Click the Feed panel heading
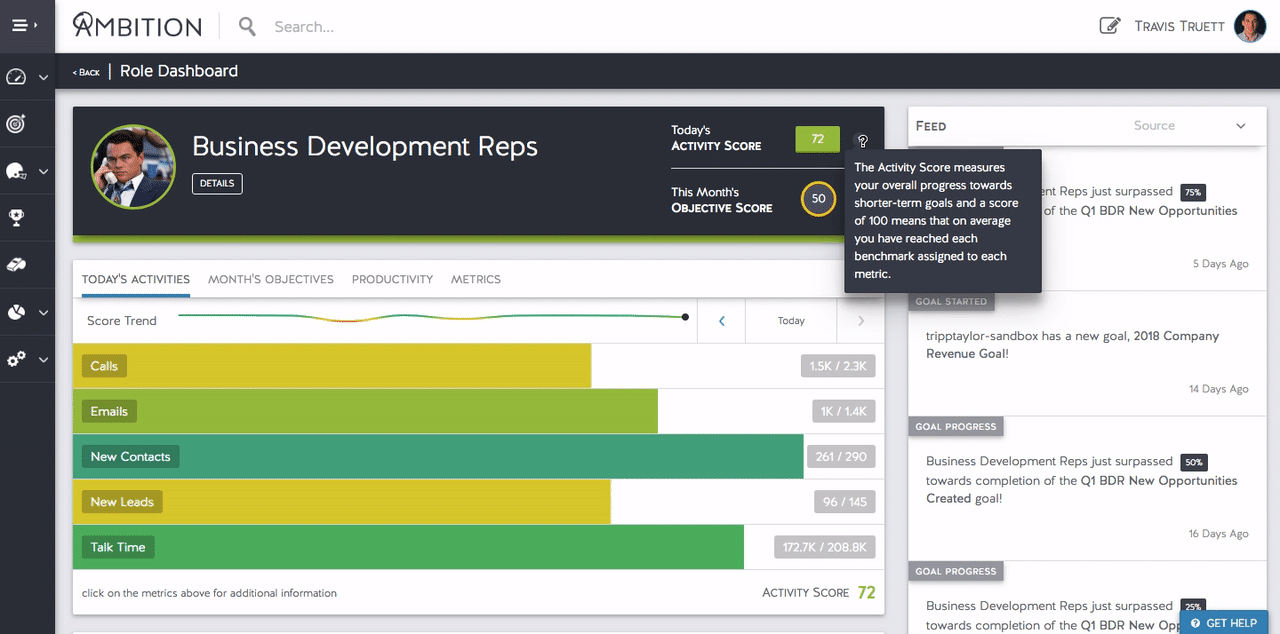This screenshot has width=1280, height=634. (931, 126)
